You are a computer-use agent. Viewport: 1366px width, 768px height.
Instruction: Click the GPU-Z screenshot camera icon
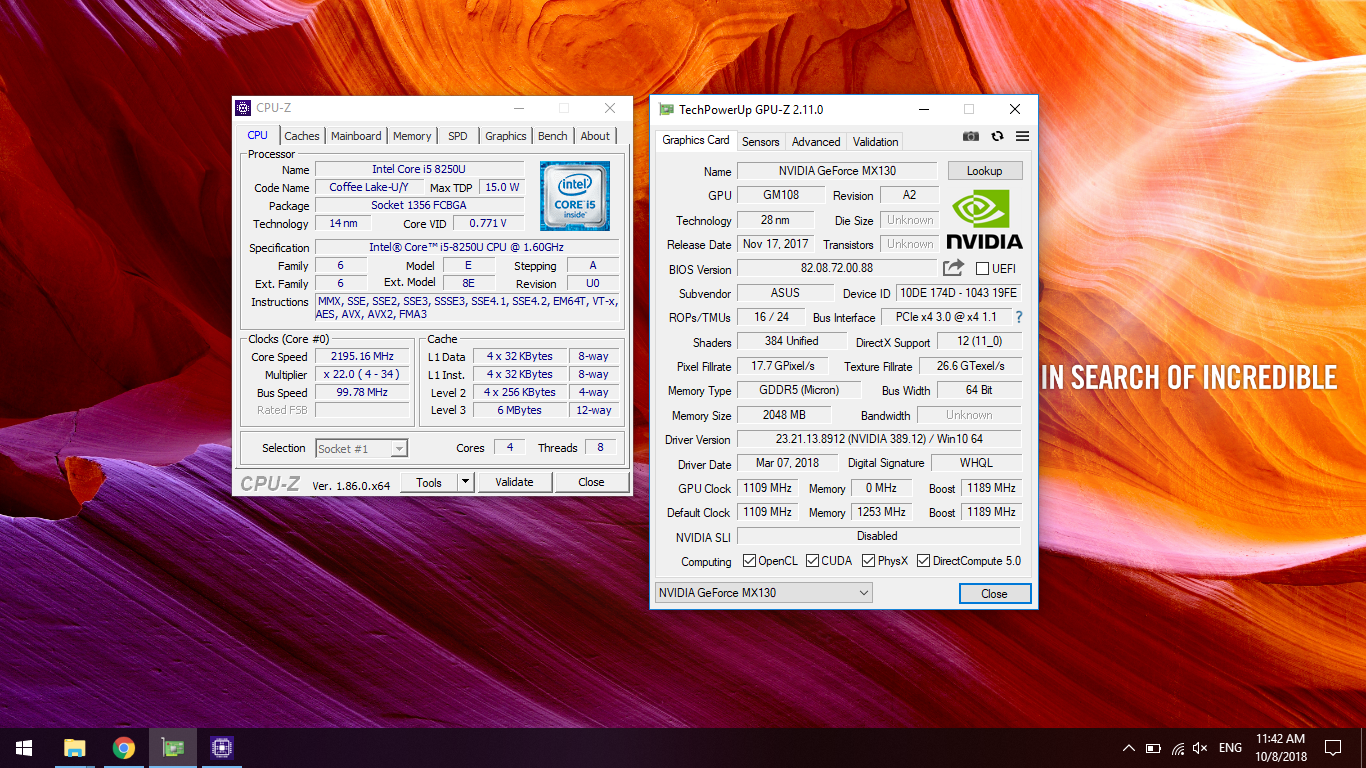click(970, 136)
